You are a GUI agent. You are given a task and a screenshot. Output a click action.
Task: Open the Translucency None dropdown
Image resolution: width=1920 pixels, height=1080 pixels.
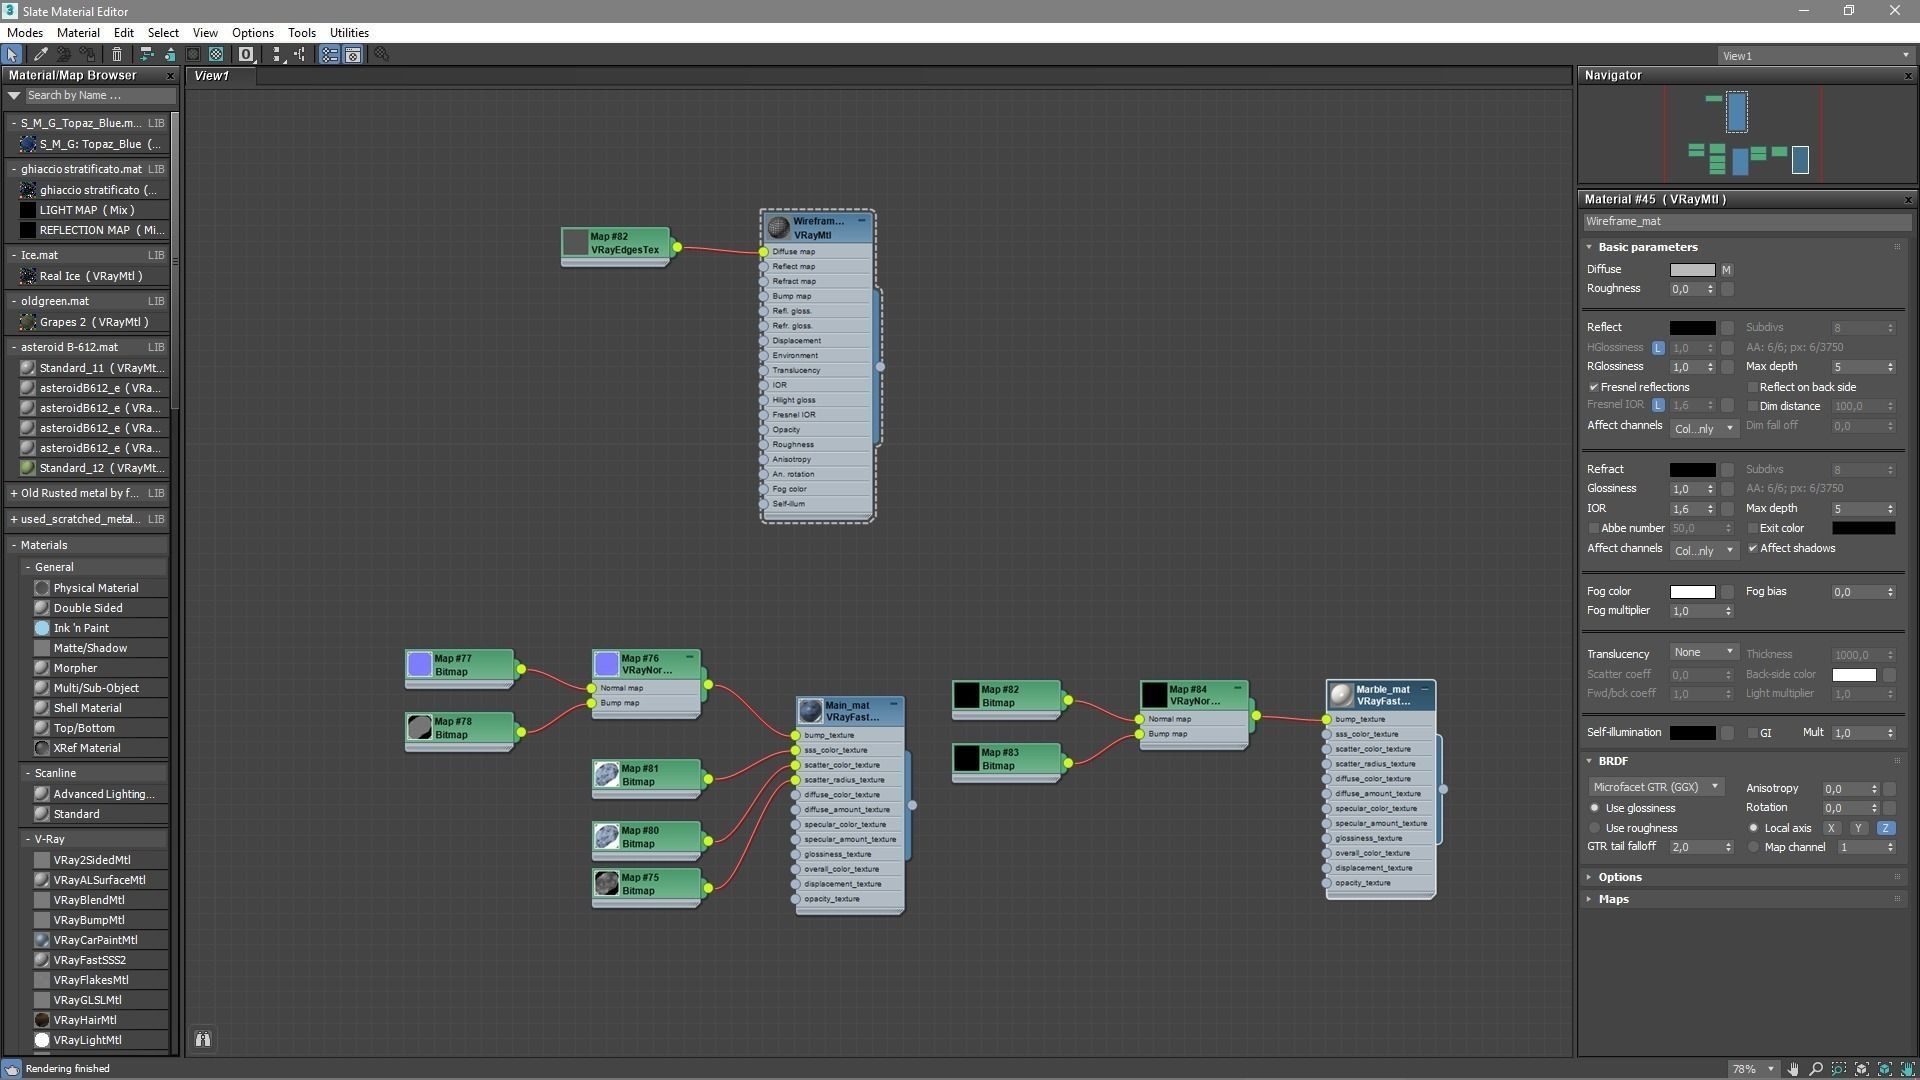(1704, 653)
